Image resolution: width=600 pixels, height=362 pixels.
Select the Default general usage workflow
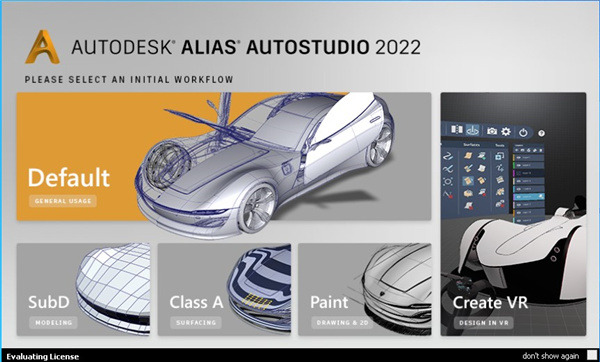click(x=224, y=156)
